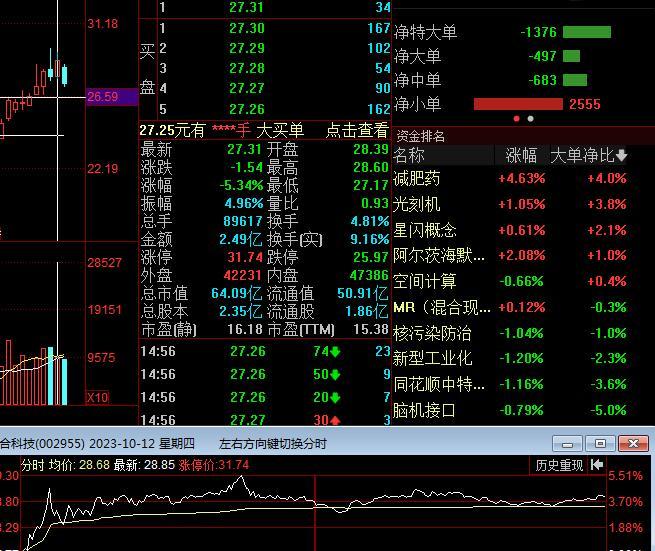The image size is (655, 551).
Task: Open the 资金排名 tab
Action: pyautogui.click(x=420, y=136)
